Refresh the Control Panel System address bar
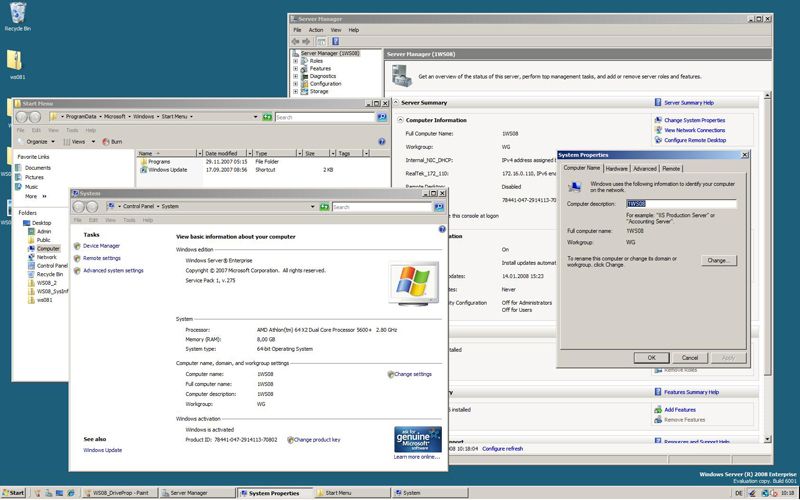The height and width of the screenshot is (500, 800). (x=324, y=207)
